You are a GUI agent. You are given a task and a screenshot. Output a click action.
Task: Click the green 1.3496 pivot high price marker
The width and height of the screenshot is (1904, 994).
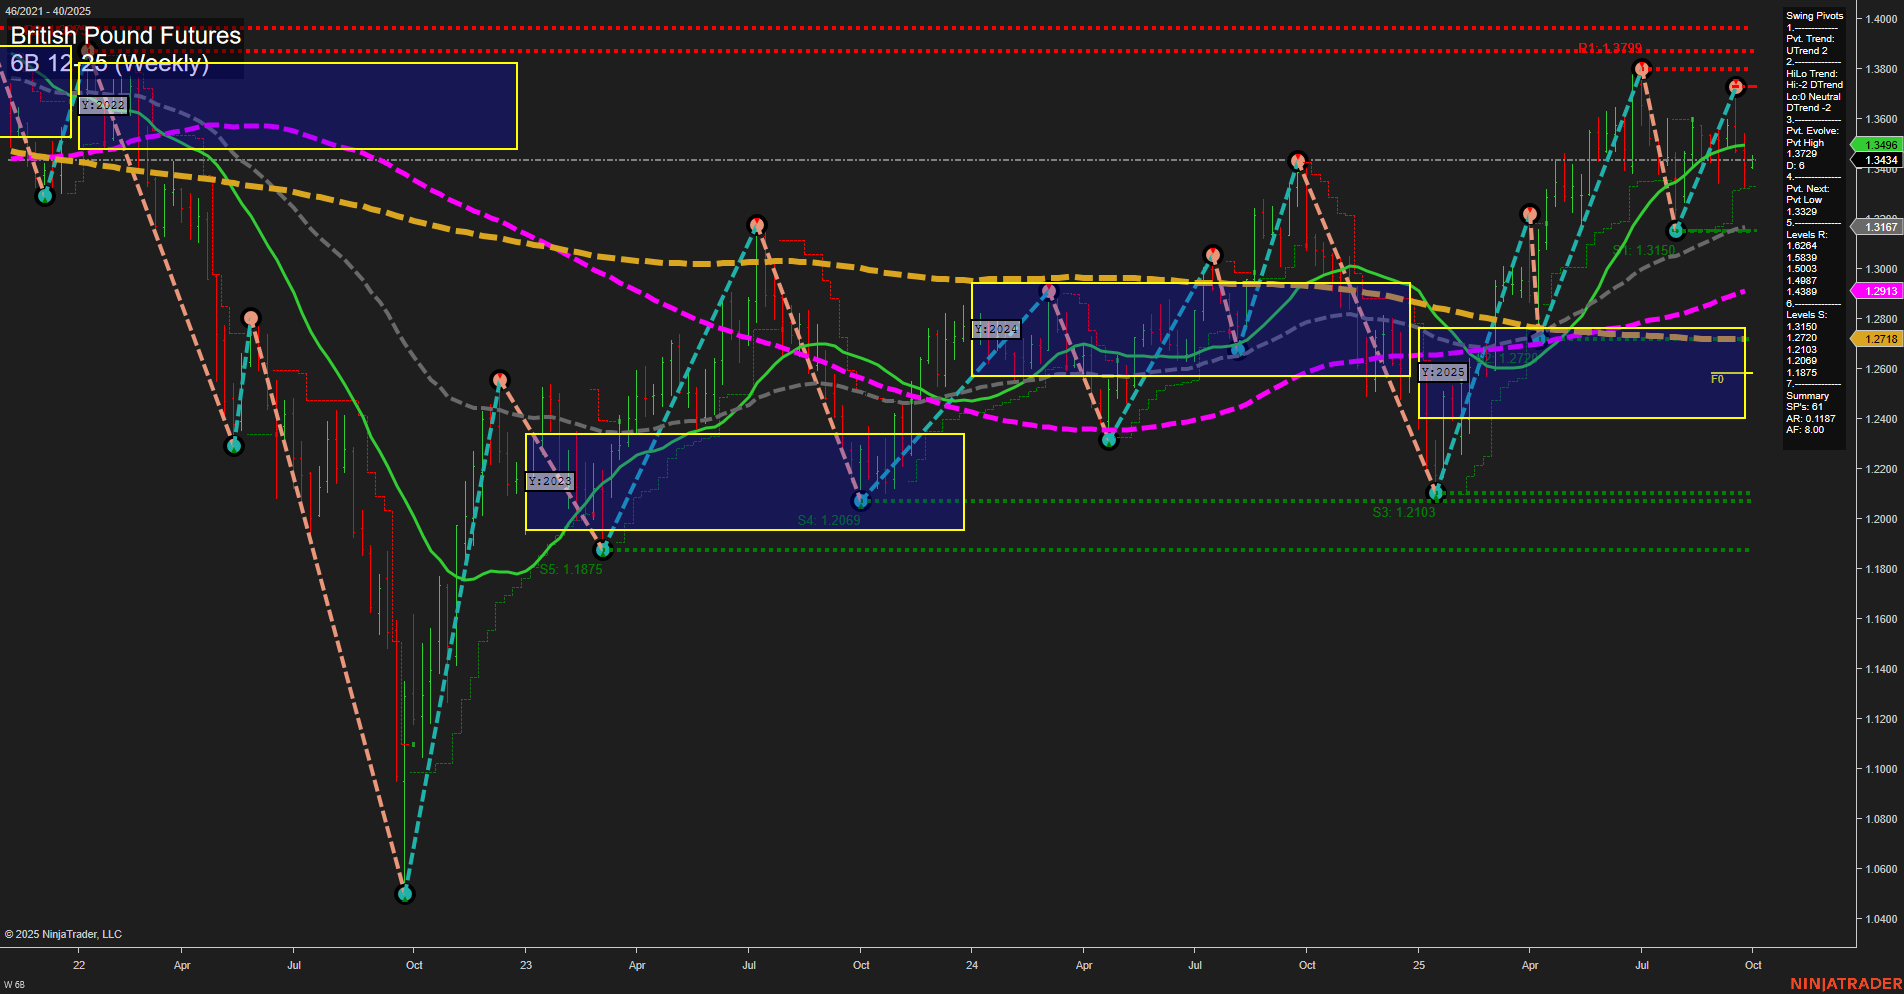coord(1879,144)
